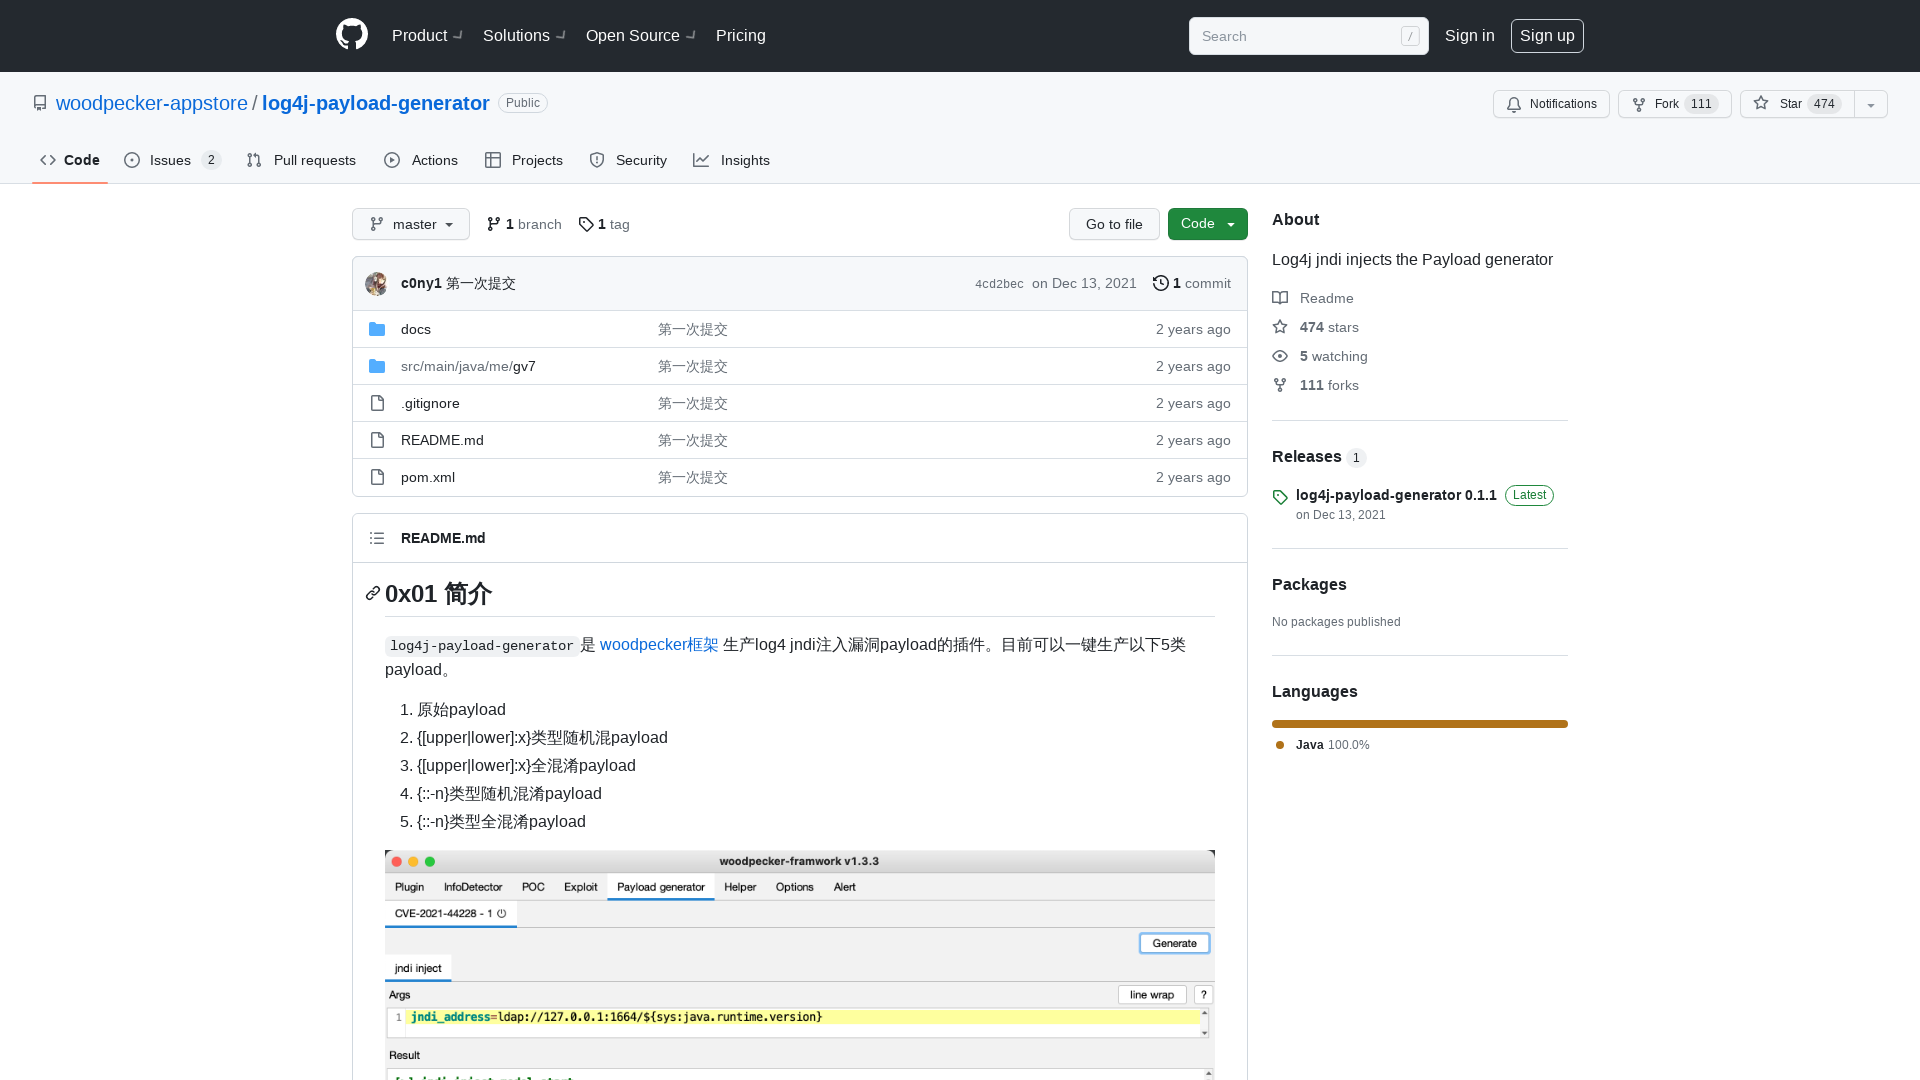Click the Sign in link
This screenshot has height=1080, width=1920.
pos(1469,35)
